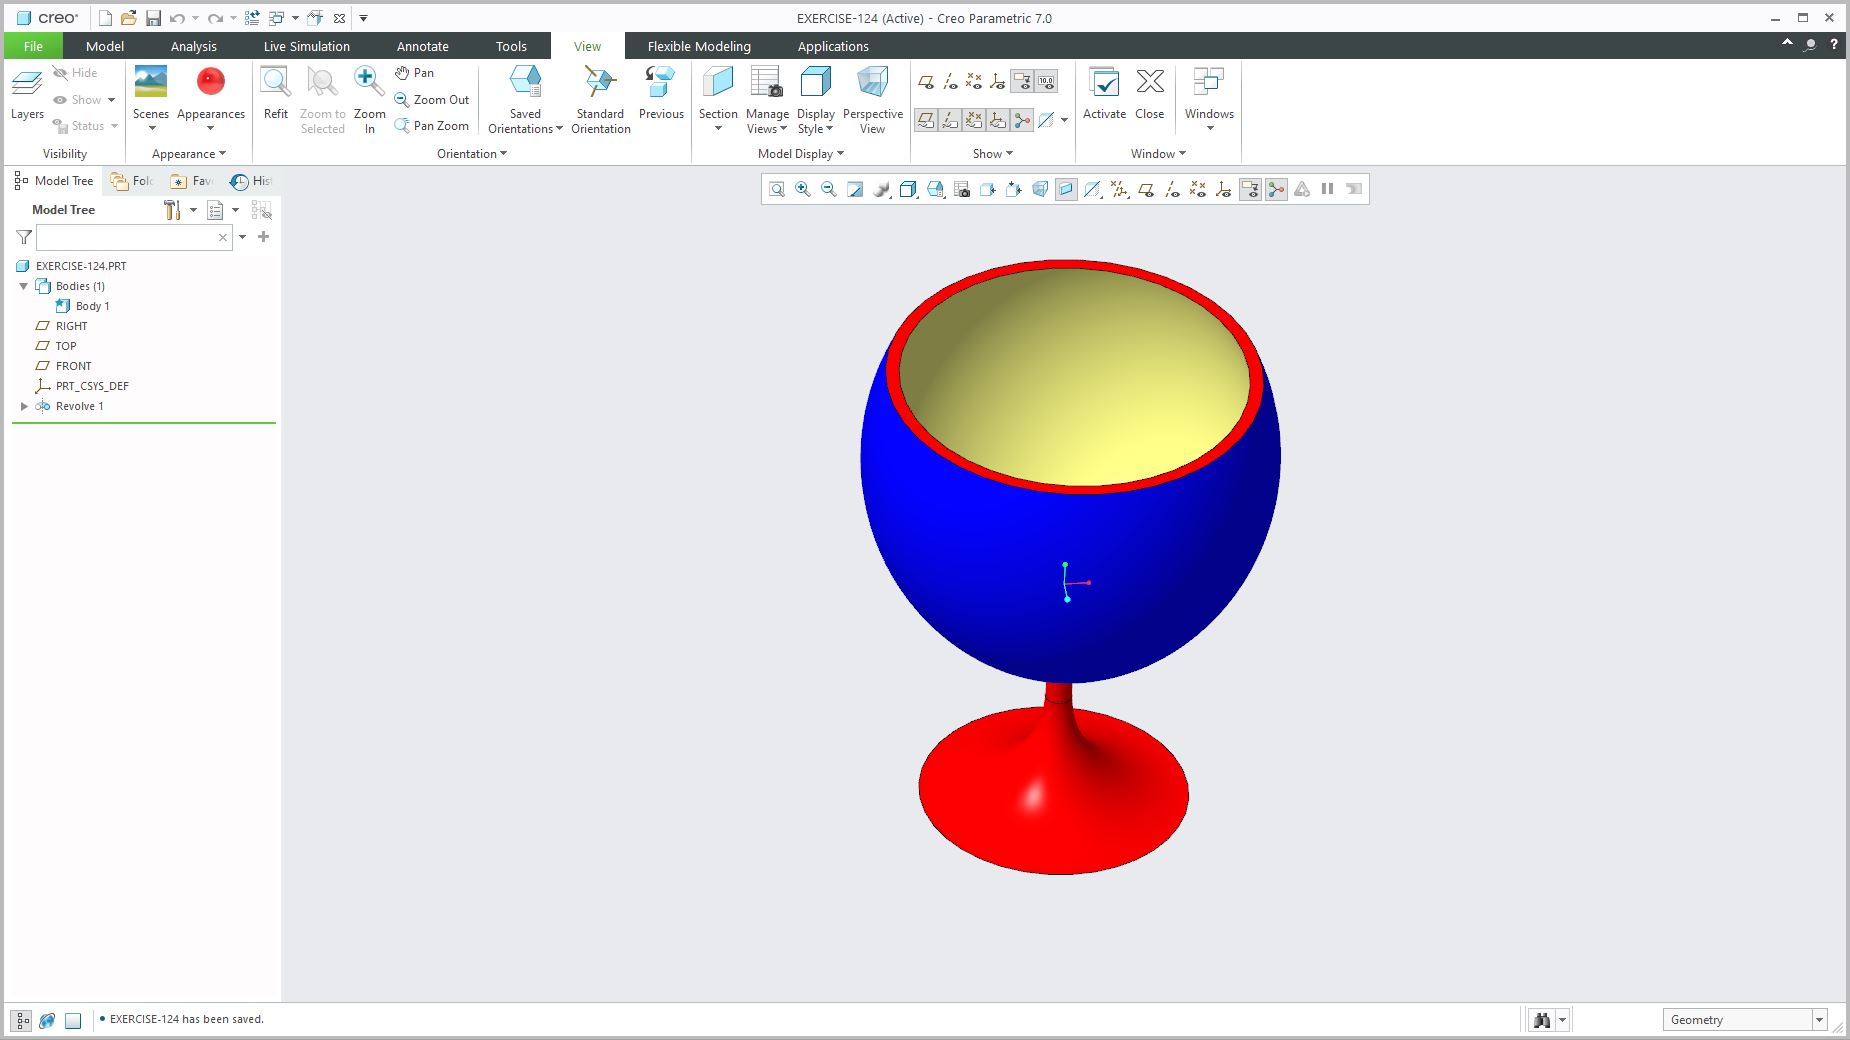Image resolution: width=1850 pixels, height=1040 pixels.
Task: Click the Regenerate icon in quick access toolbar
Action: click(252, 18)
